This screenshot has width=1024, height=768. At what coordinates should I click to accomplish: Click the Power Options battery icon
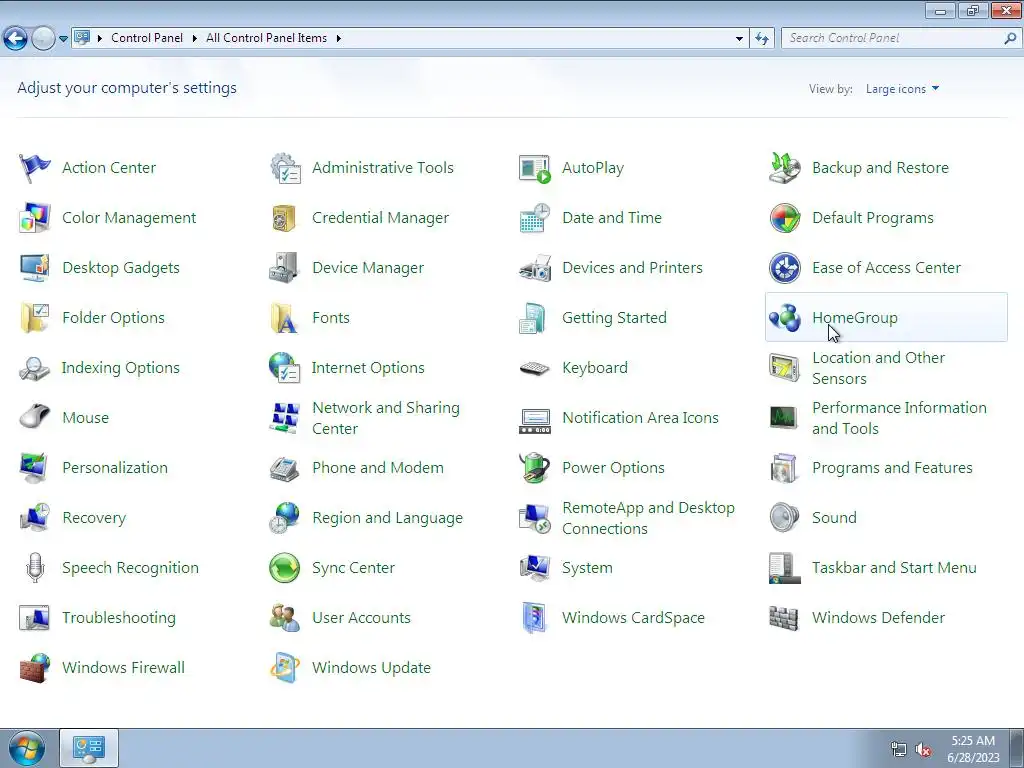[x=535, y=468]
